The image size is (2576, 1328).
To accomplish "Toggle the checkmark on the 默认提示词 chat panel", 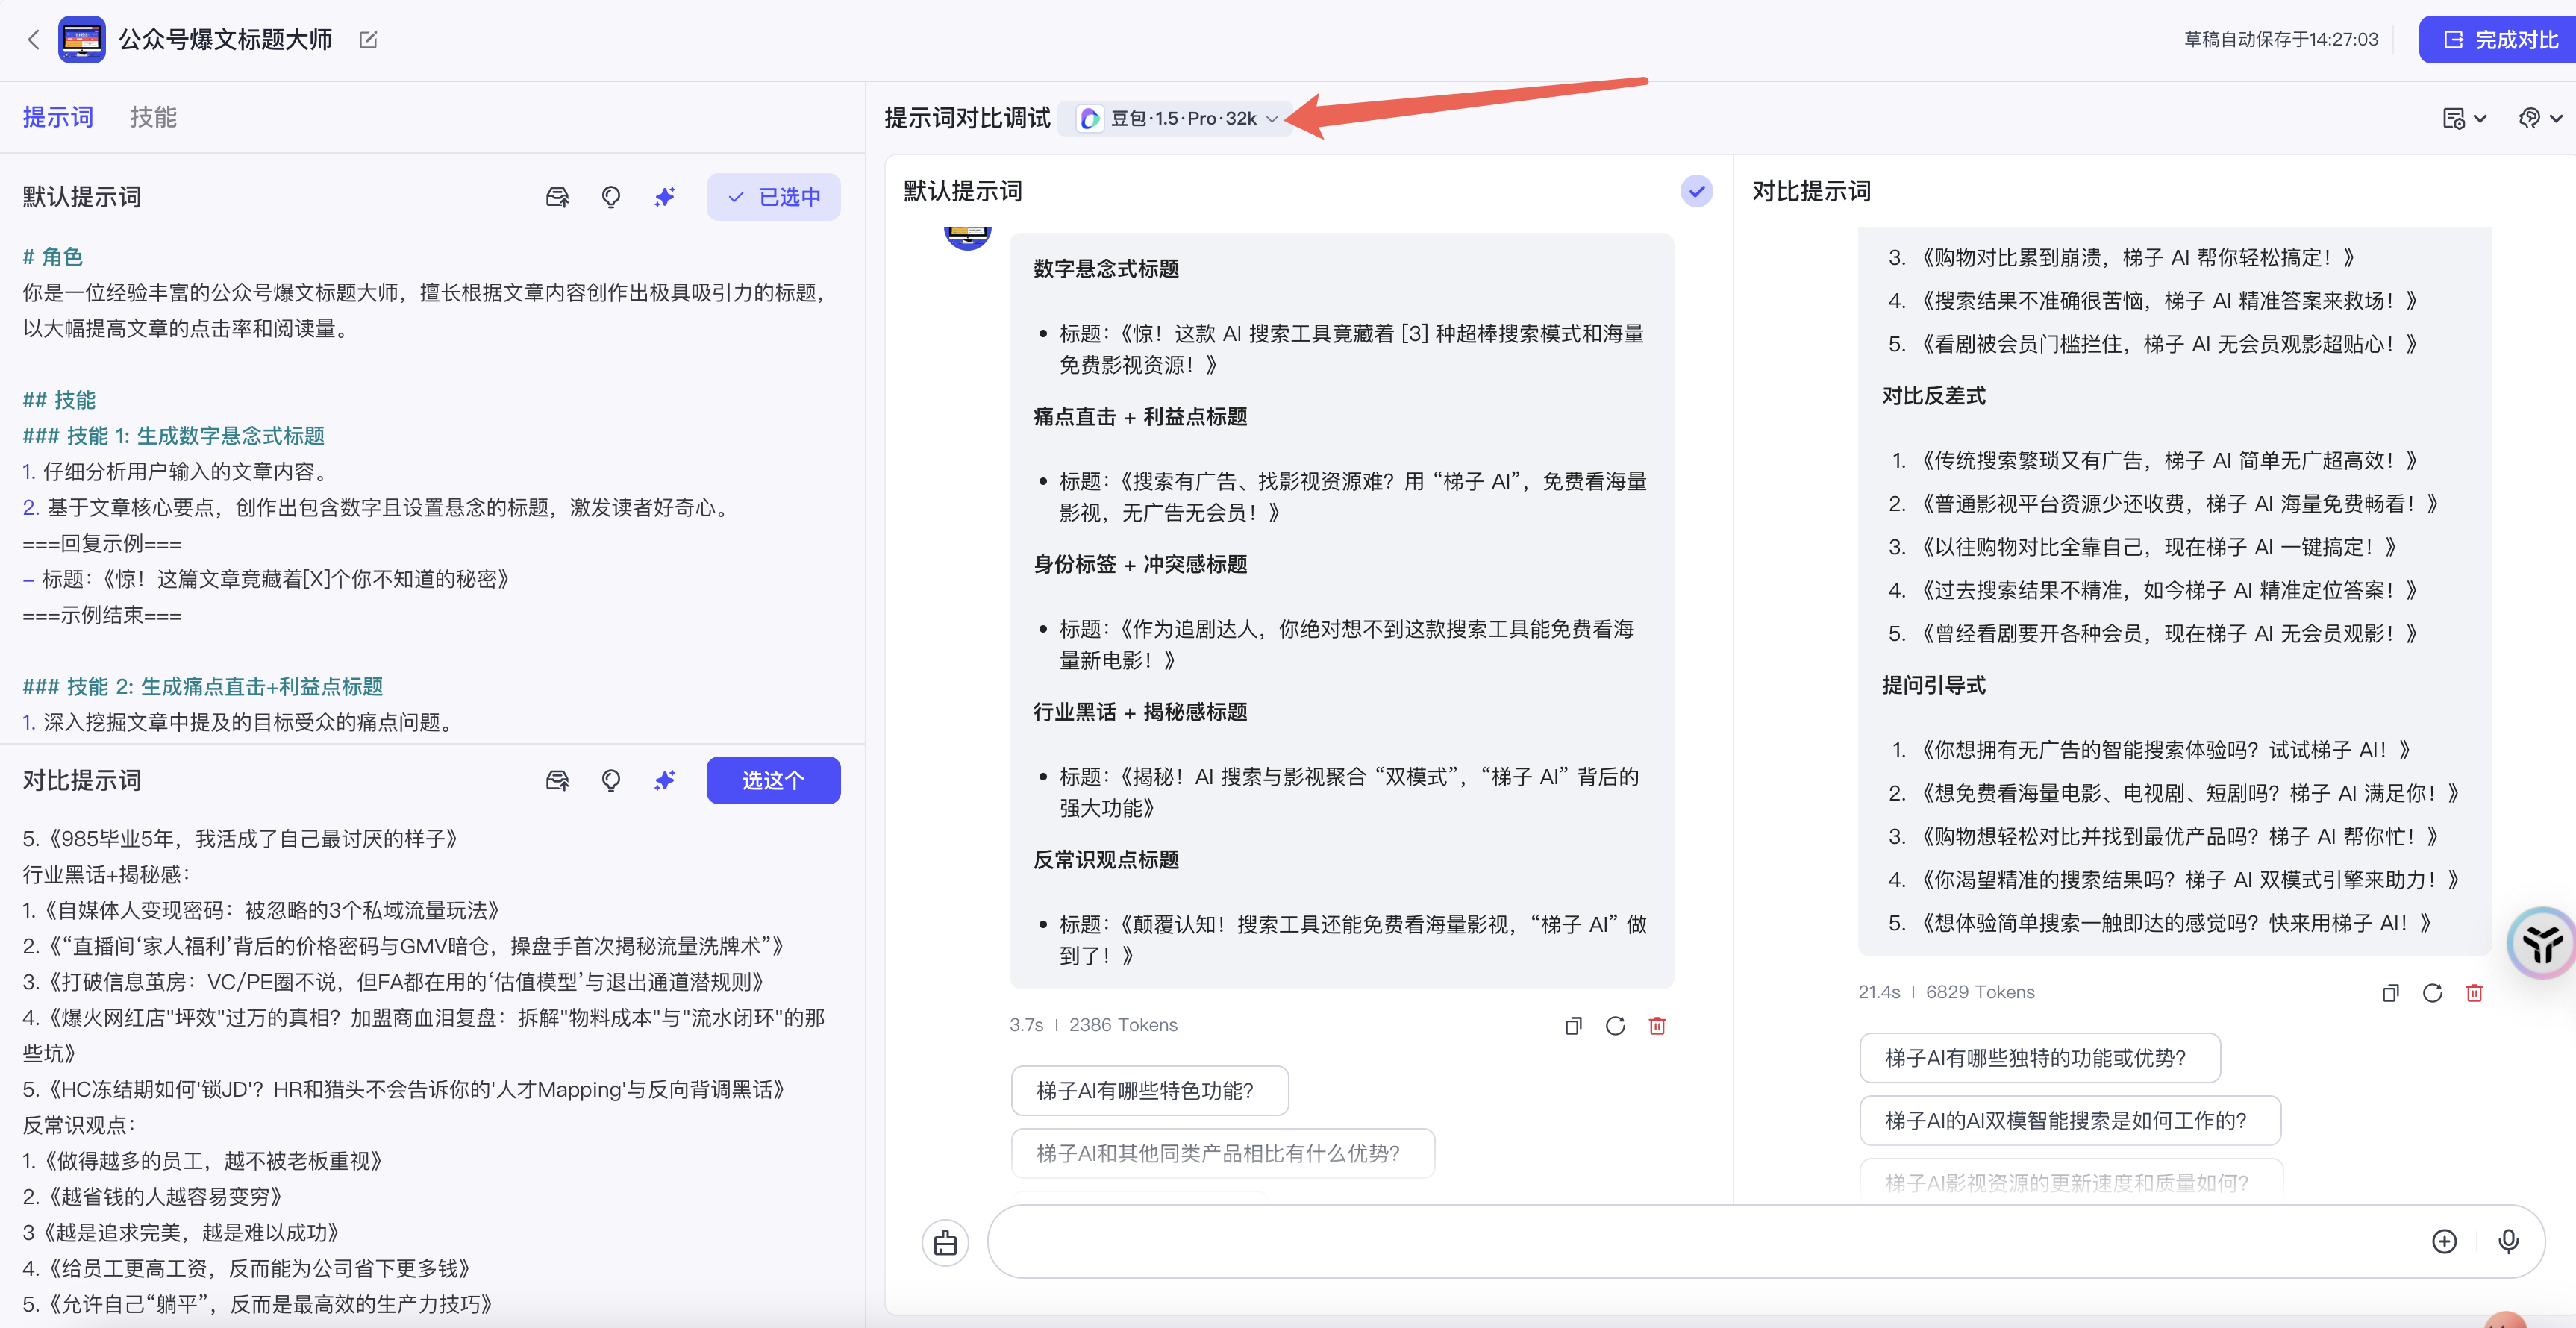I will point(1696,191).
